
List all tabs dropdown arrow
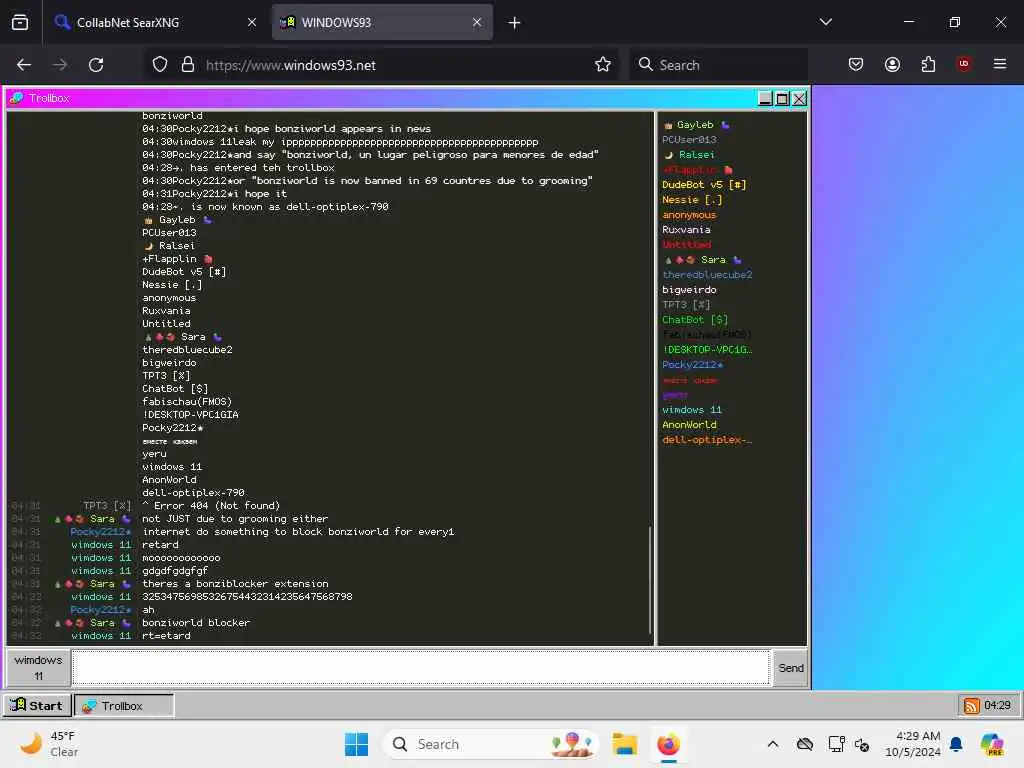click(825, 22)
